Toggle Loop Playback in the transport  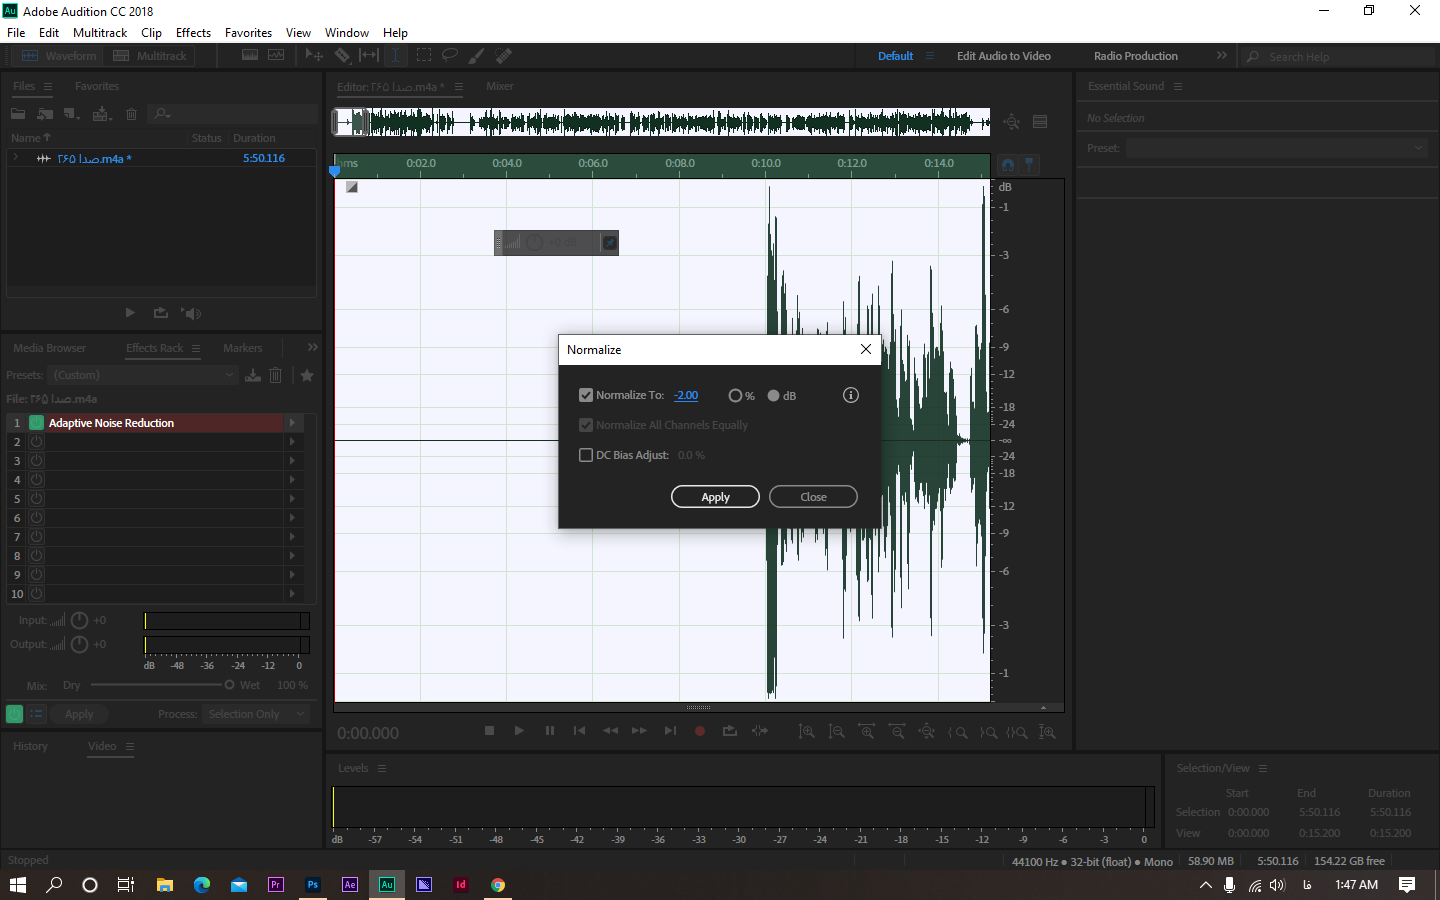tap(730, 731)
